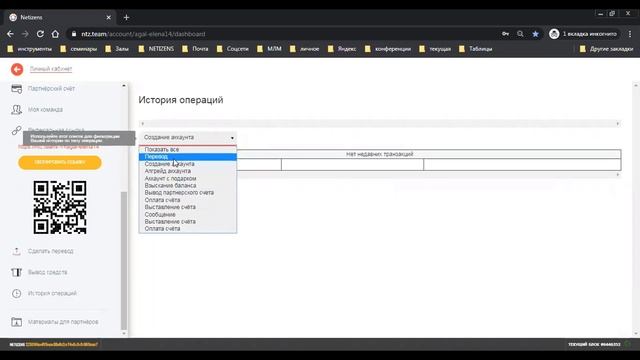Click the Вывод средств icon

[16, 272]
